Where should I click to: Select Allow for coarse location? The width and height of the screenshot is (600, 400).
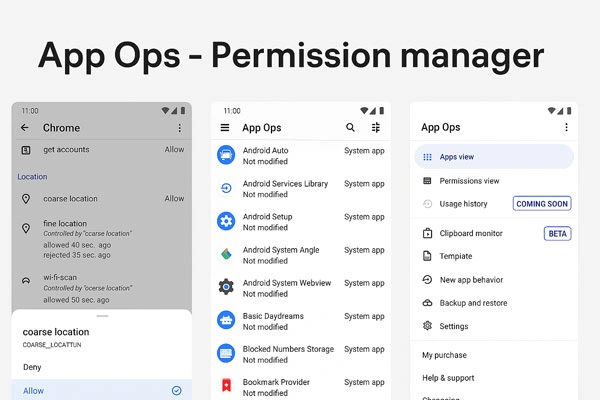click(x=102, y=390)
